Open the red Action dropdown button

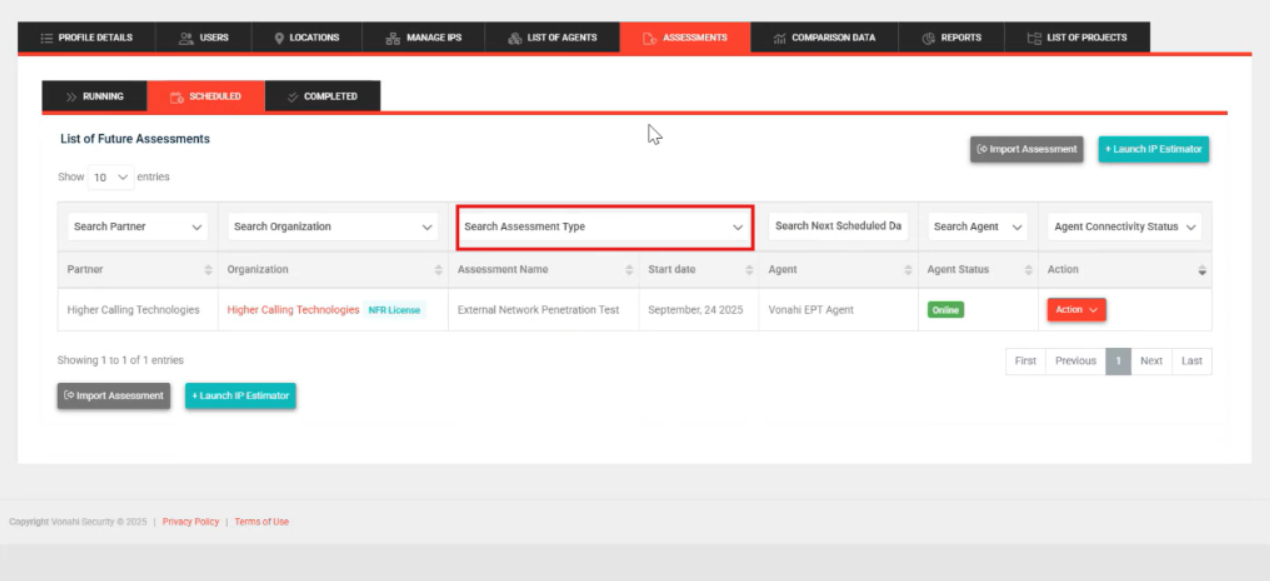coord(1076,310)
